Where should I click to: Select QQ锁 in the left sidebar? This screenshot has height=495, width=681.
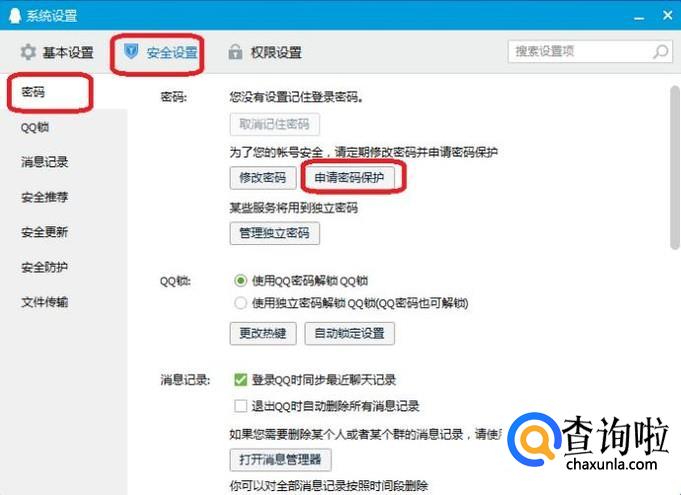[35, 127]
